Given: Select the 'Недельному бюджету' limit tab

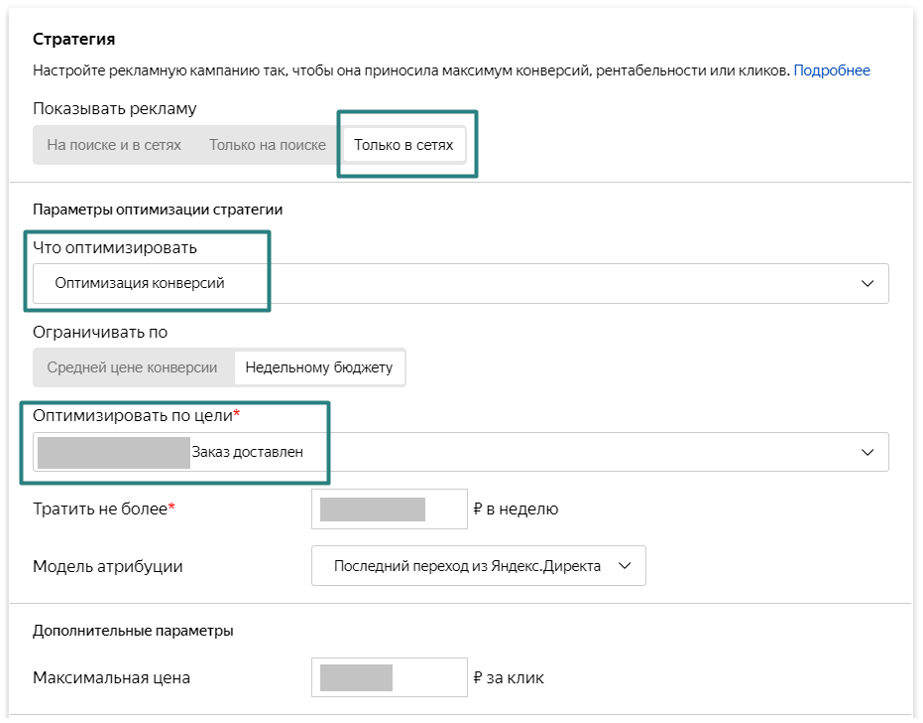Looking at the screenshot, I should (x=319, y=367).
